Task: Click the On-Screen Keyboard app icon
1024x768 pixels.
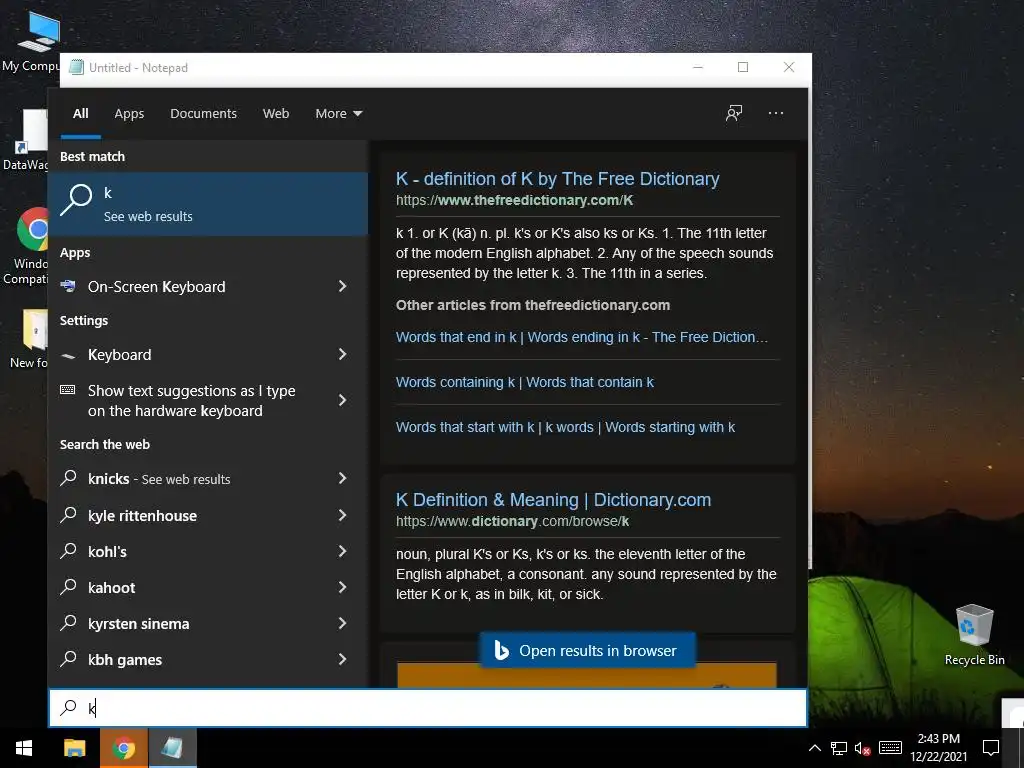Action: tap(68, 286)
